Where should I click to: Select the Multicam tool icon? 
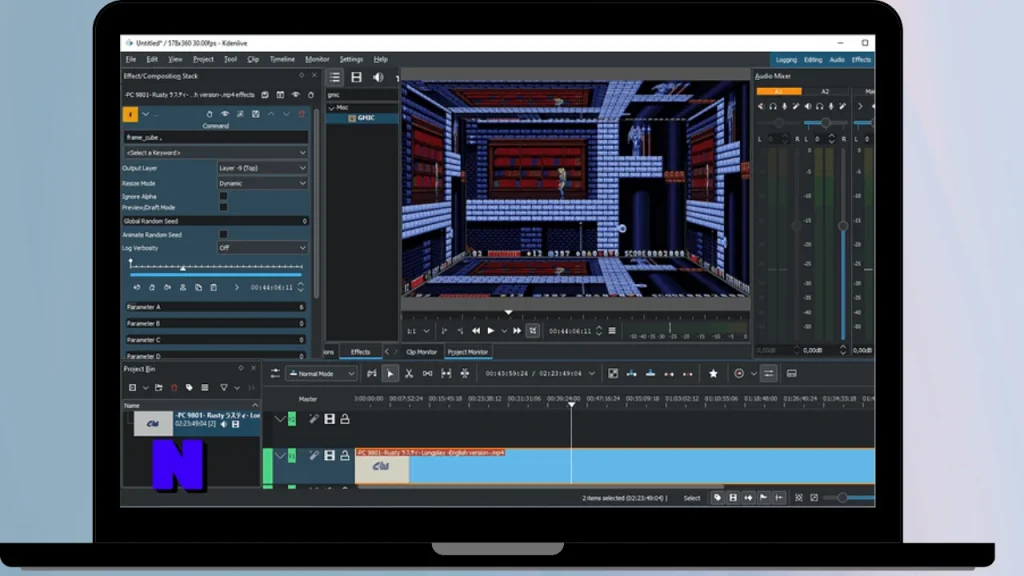[465, 374]
